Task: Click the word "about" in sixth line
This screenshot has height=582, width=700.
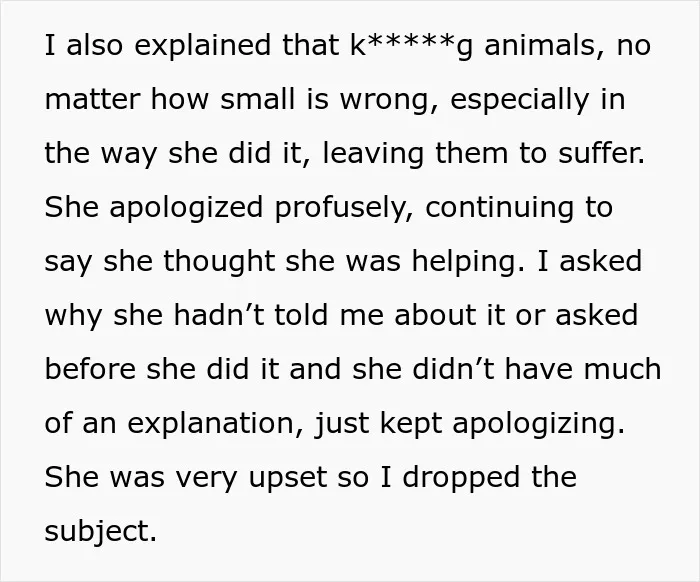Action: (436, 315)
